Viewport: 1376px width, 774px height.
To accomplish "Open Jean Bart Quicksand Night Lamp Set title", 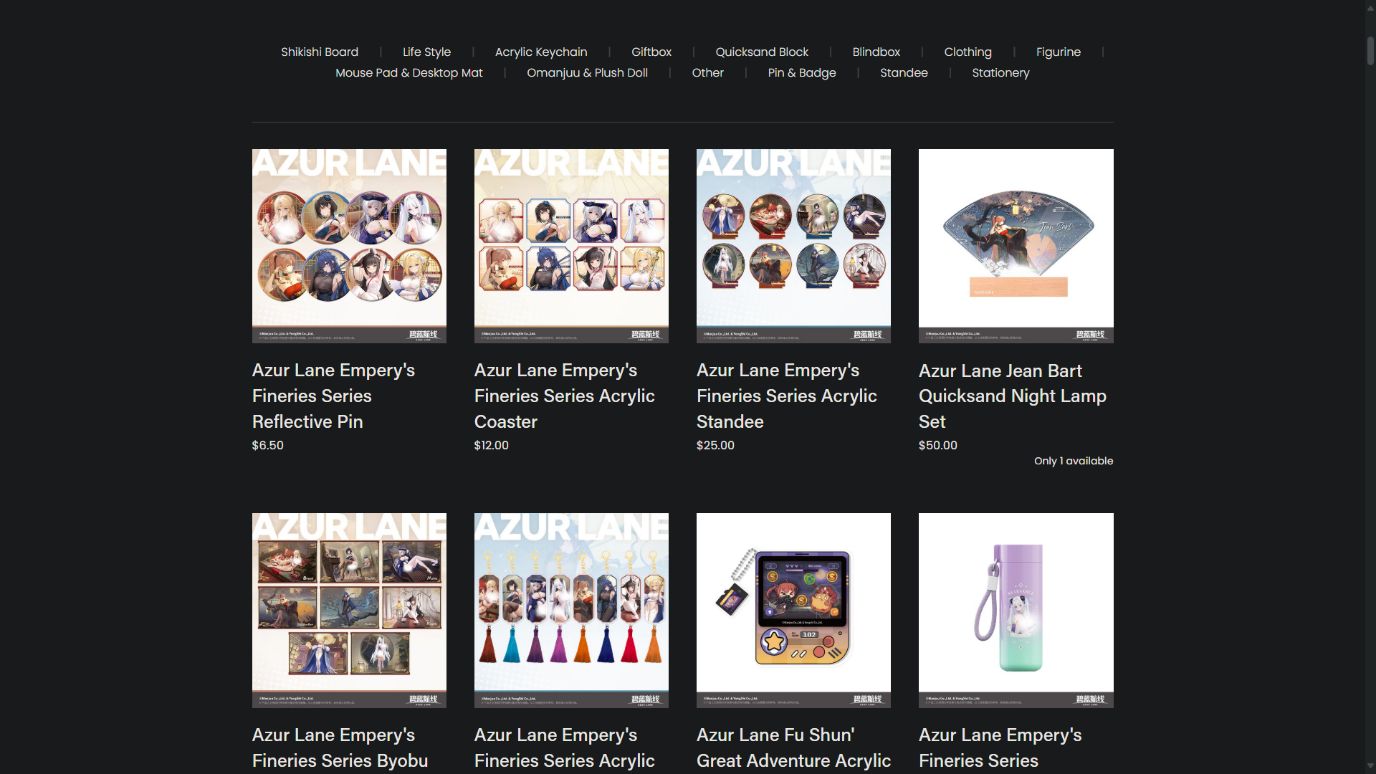I will 1013,396.
